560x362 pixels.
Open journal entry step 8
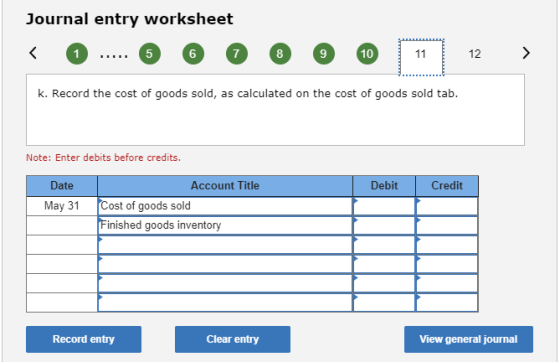tap(280, 54)
